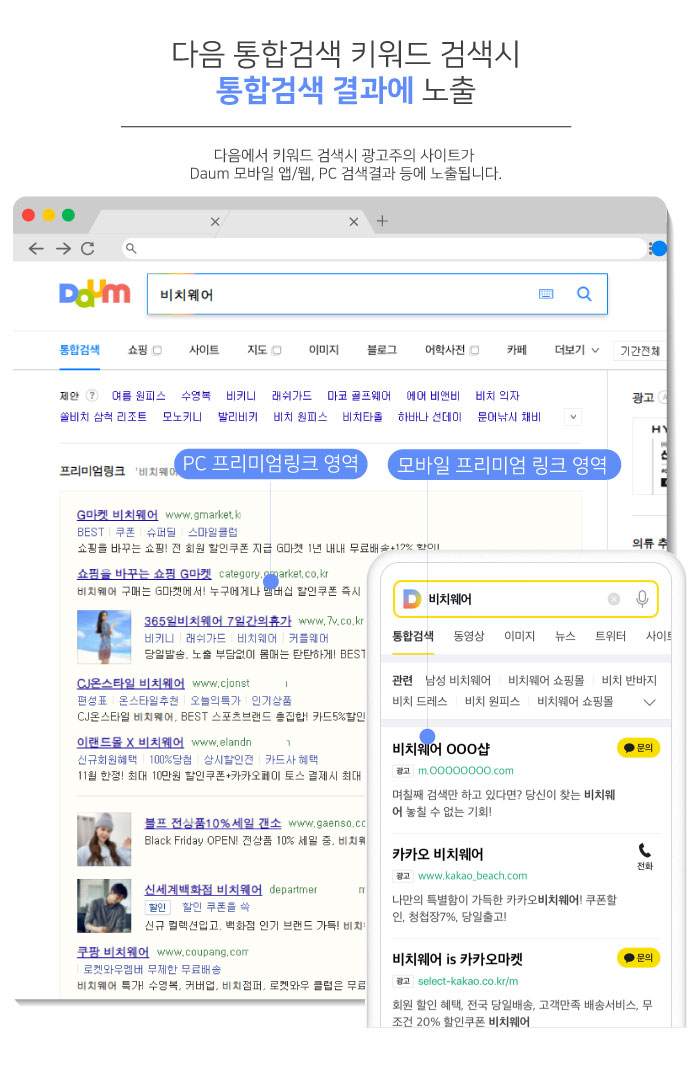The width and height of the screenshot is (700, 1080).
Task: Click the browser address bar
Action: click(384, 249)
